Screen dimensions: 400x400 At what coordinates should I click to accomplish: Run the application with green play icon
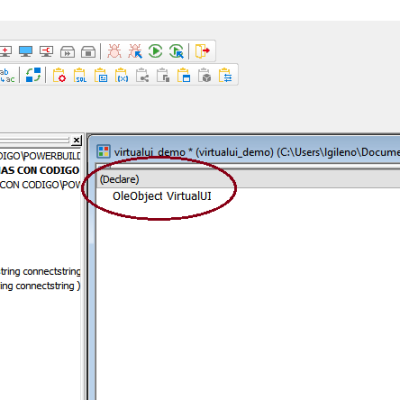[155, 51]
